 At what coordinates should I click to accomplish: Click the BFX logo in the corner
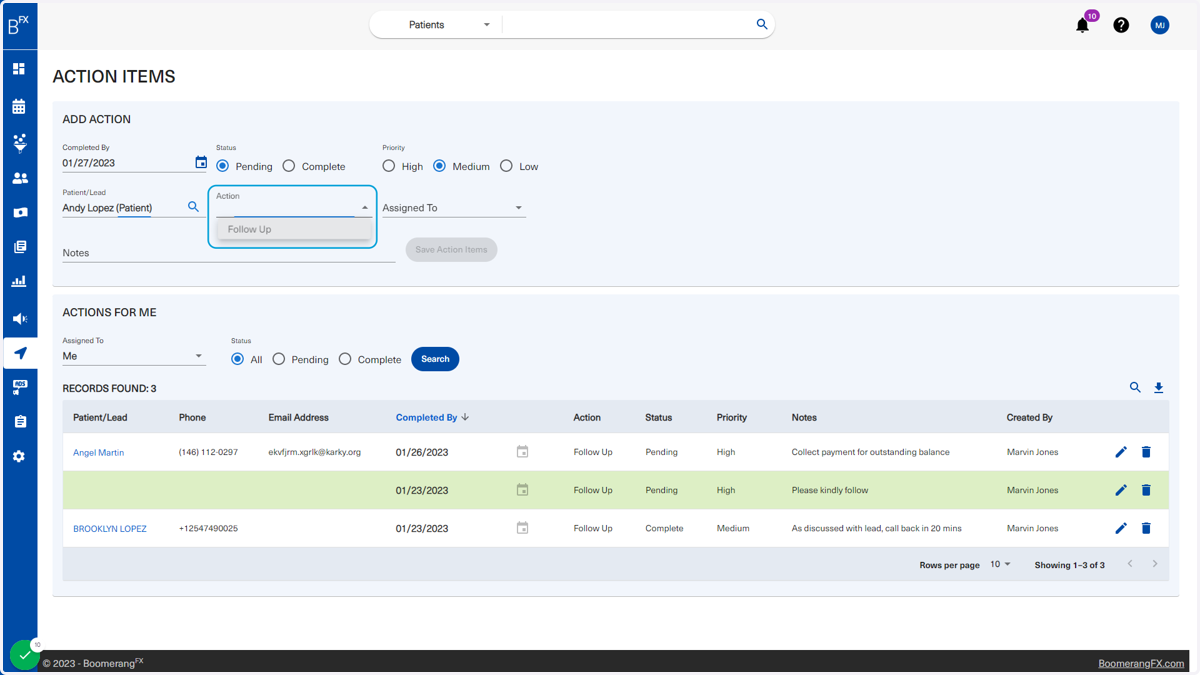18,24
